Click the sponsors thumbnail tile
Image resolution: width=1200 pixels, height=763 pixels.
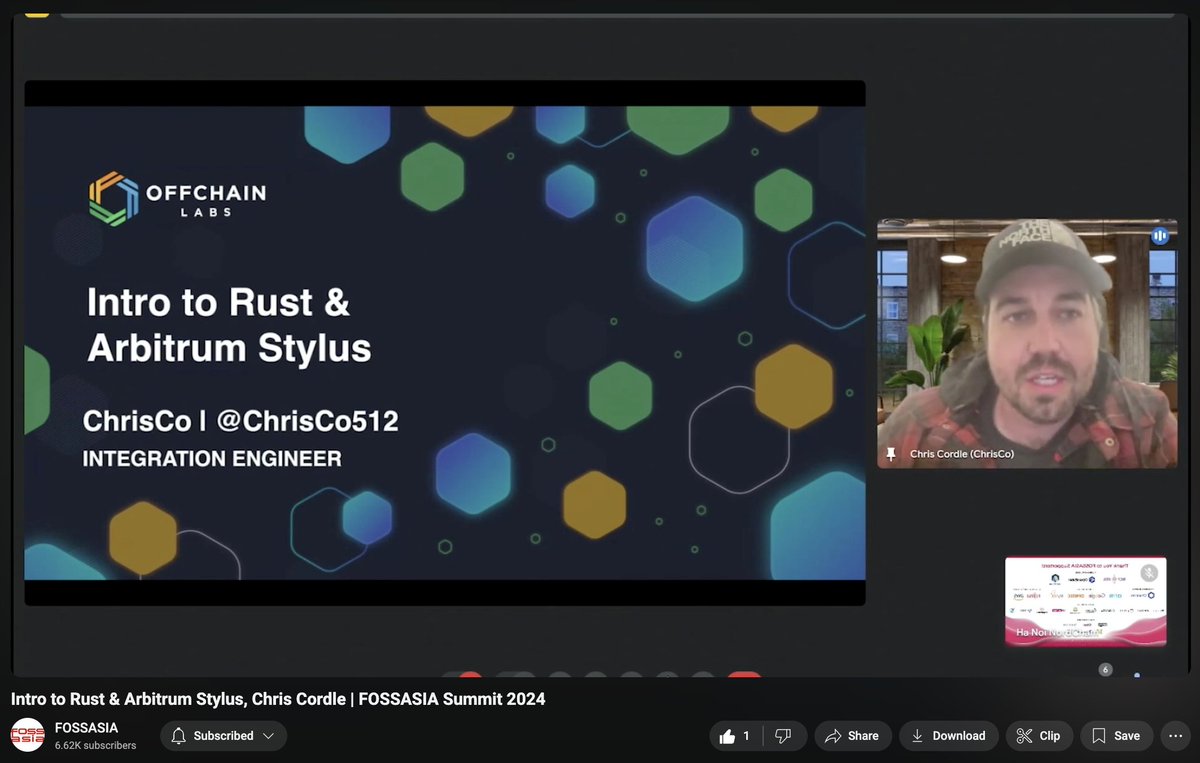click(1085, 601)
